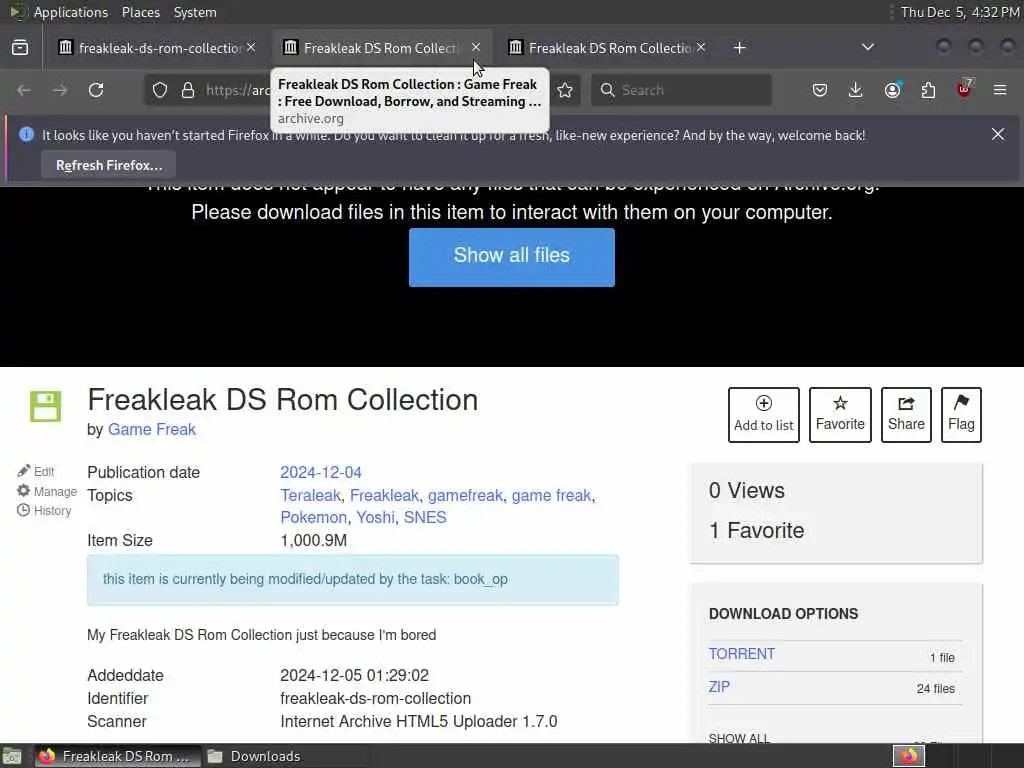The width and height of the screenshot is (1024, 768).
Task: Click SHOW ALL download options
Action: click(739, 738)
